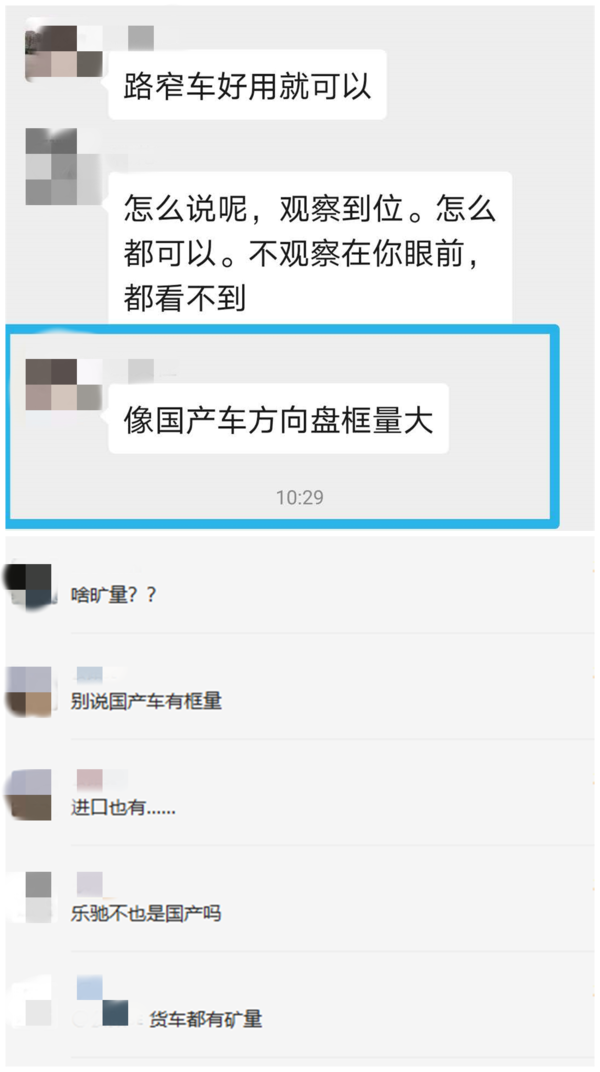
Task: Tap small avatar before '货车都有矿量'
Action: click(115, 1013)
